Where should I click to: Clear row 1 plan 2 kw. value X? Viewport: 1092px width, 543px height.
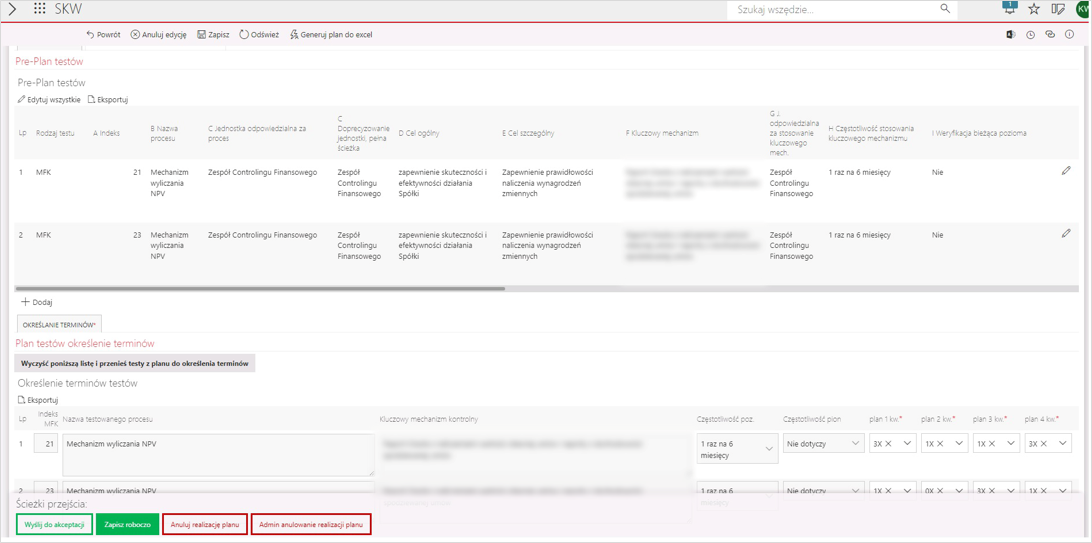coord(939,443)
